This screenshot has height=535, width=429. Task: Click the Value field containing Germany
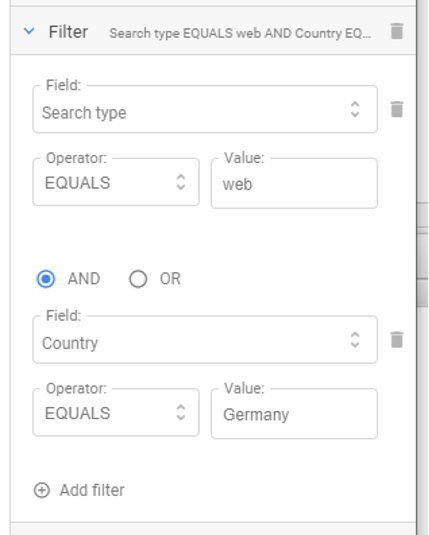(294, 414)
